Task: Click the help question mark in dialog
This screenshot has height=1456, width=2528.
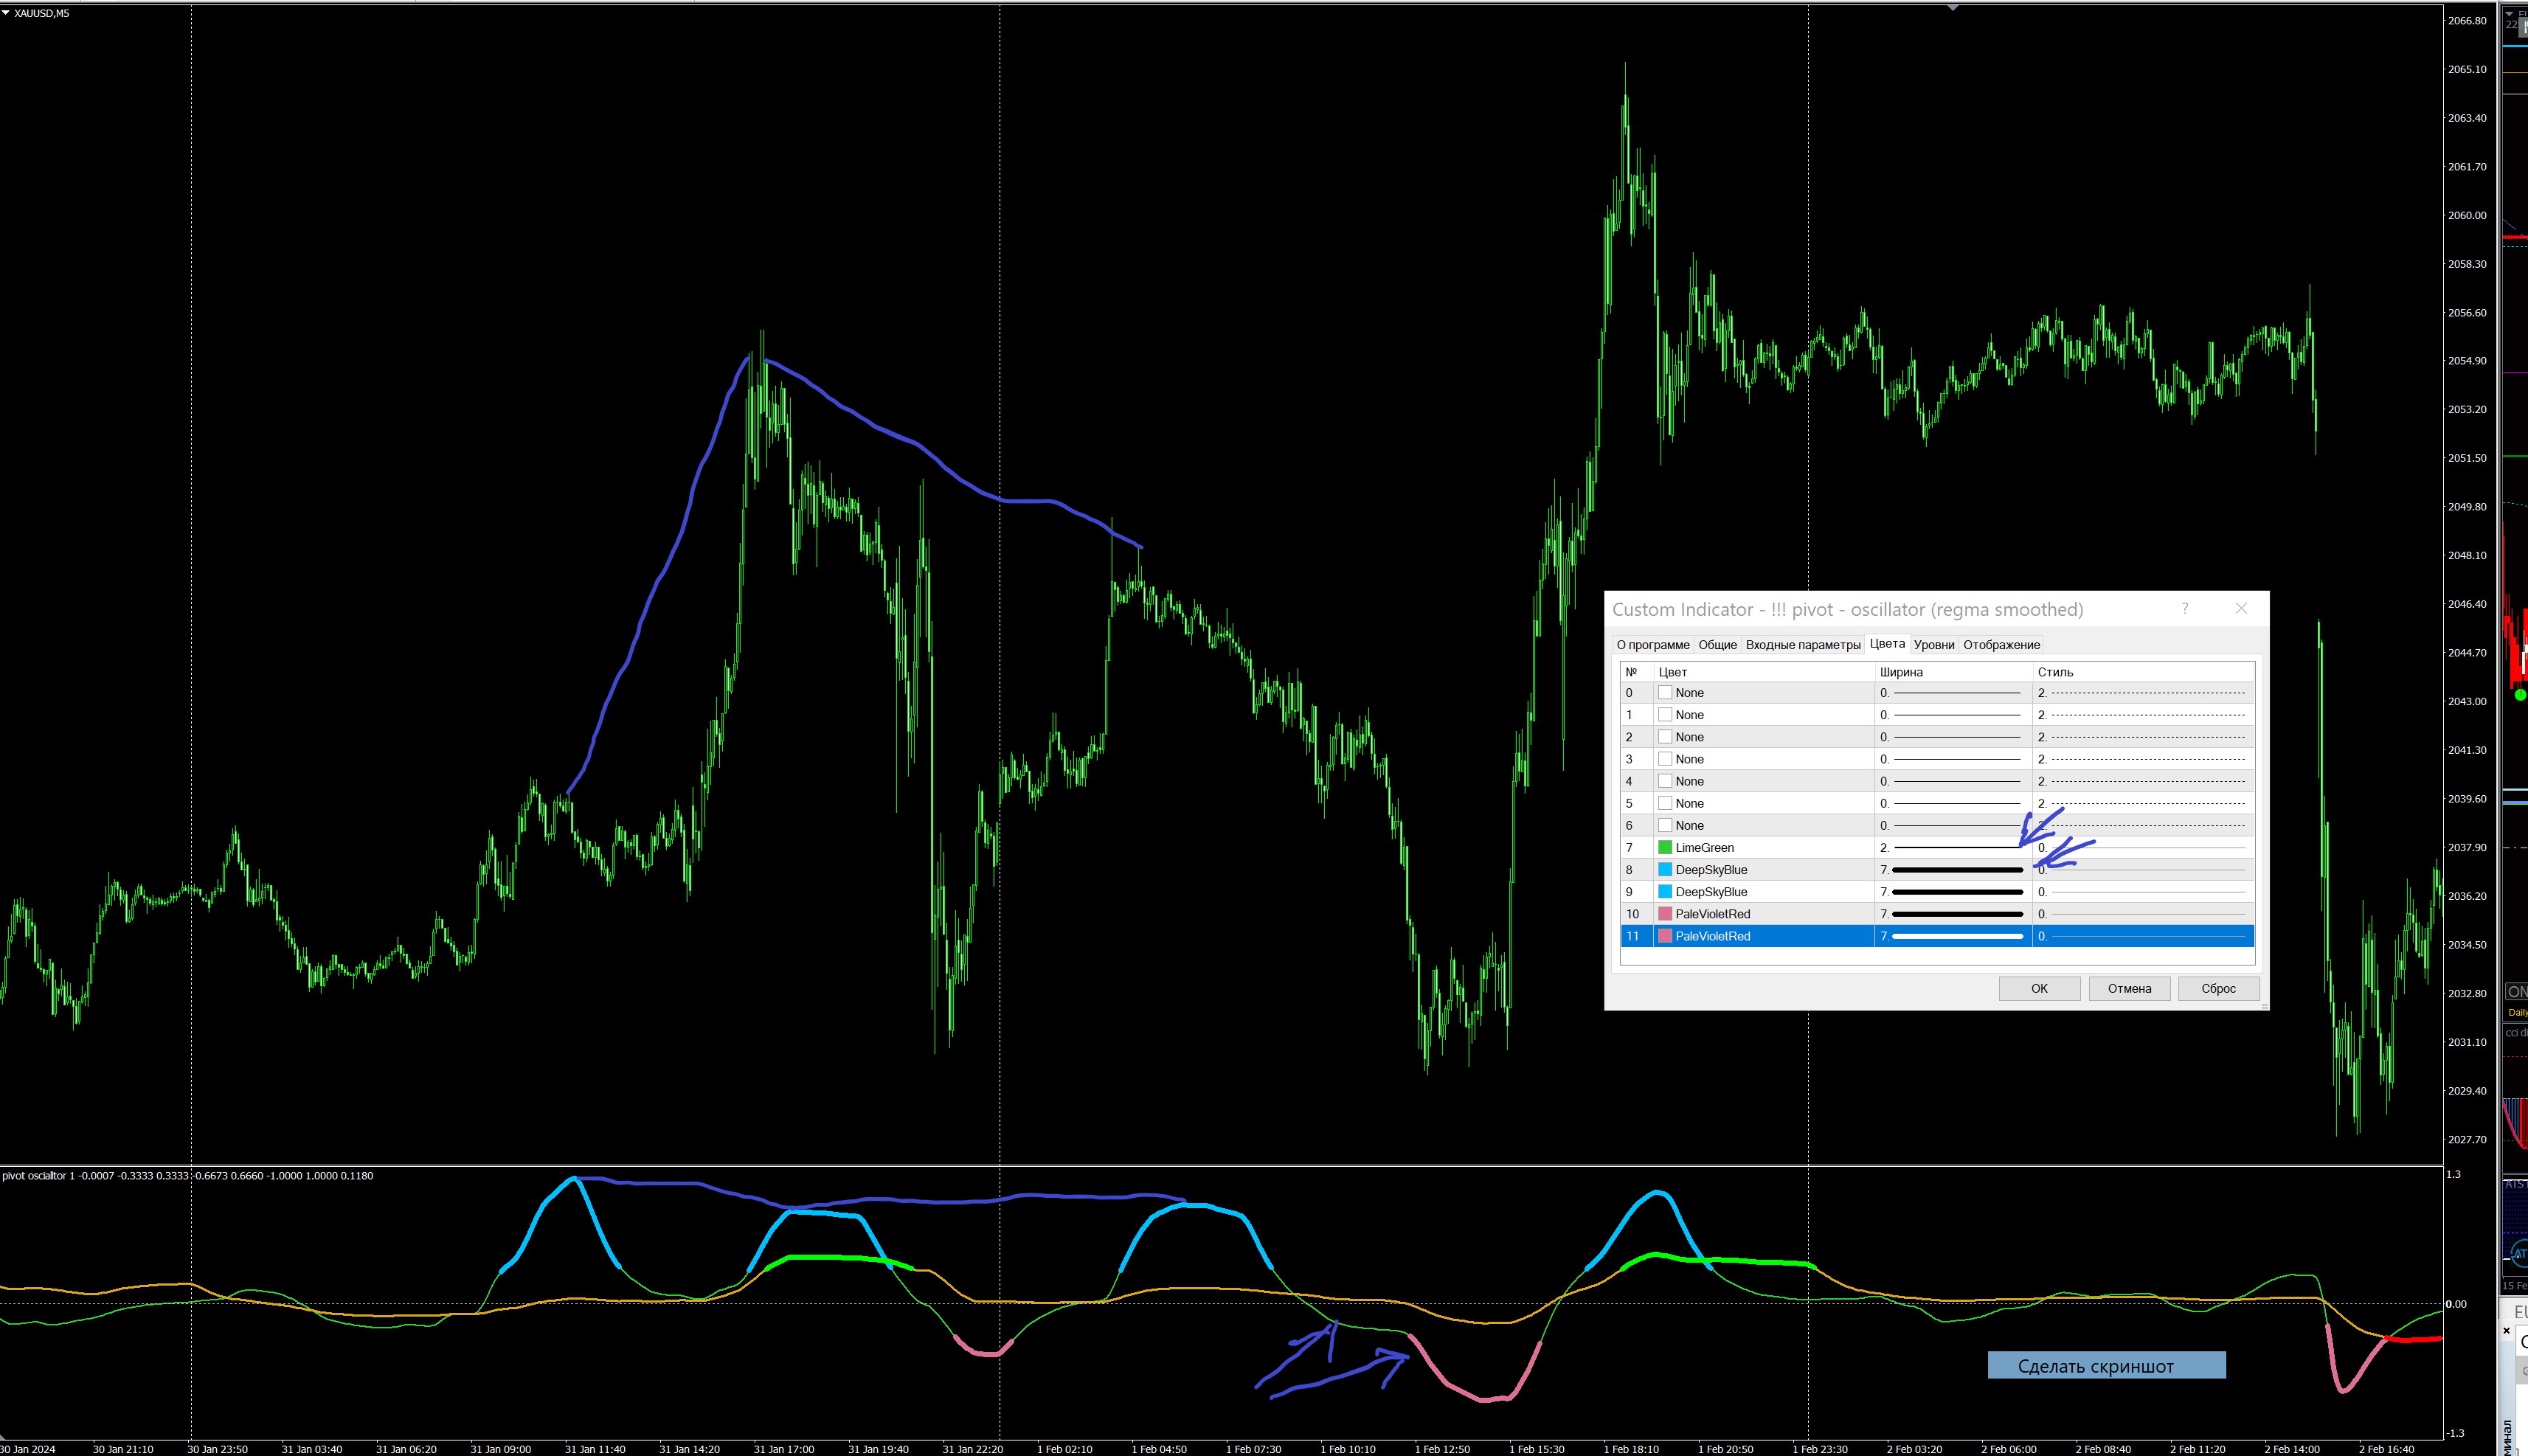Action: (x=2185, y=608)
